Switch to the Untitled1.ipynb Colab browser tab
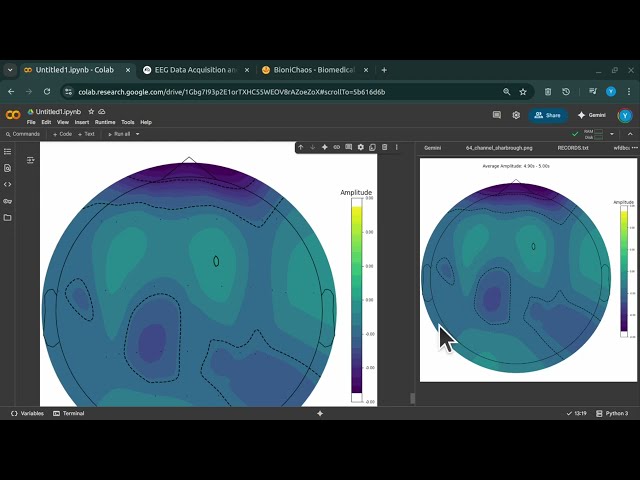This screenshot has height=480, width=640. (73, 70)
